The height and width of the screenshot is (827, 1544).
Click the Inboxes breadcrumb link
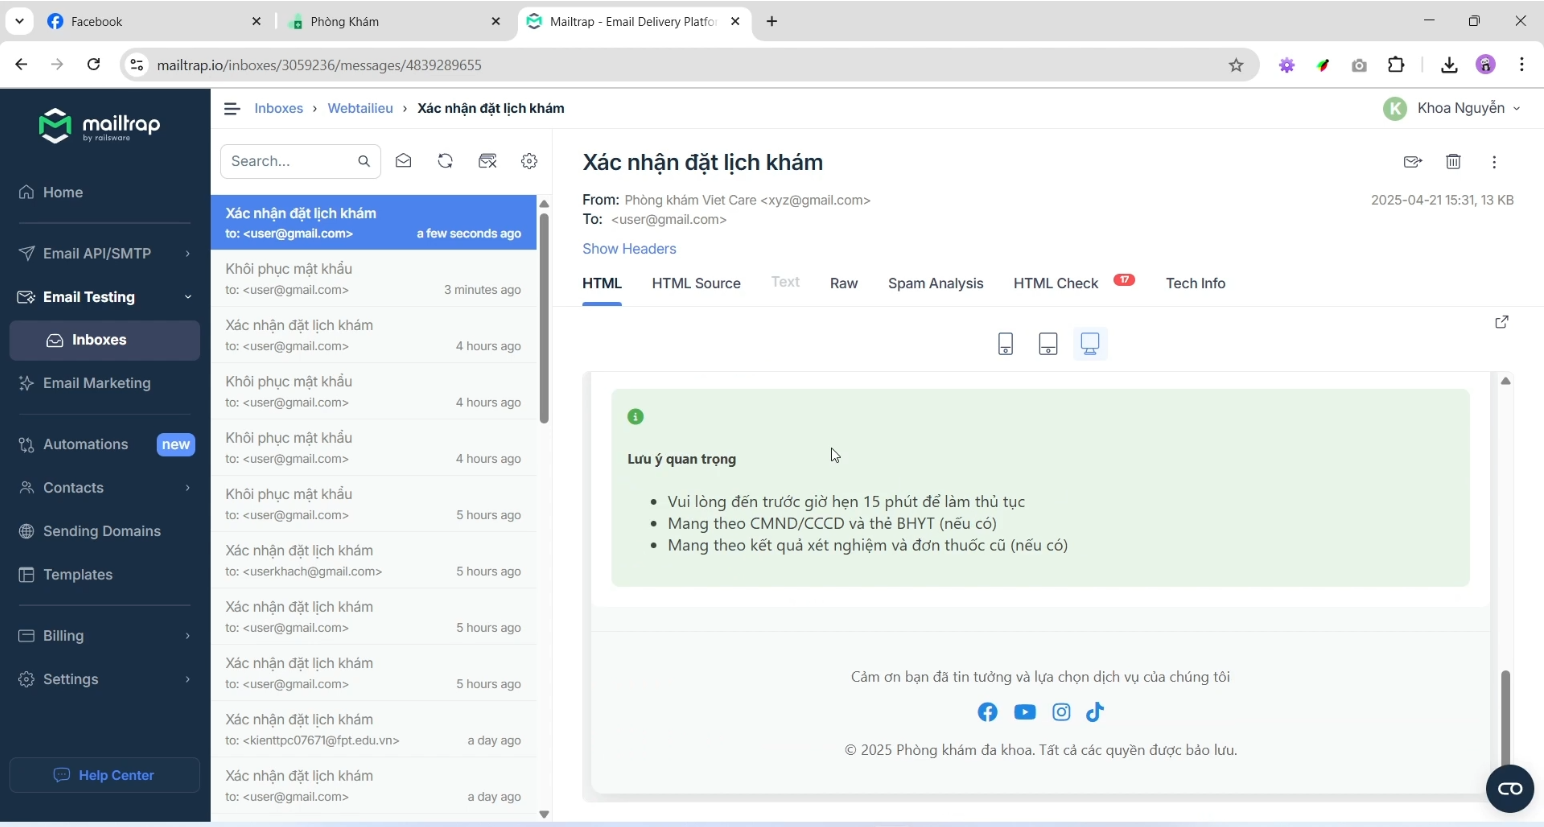pyautogui.click(x=279, y=108)
